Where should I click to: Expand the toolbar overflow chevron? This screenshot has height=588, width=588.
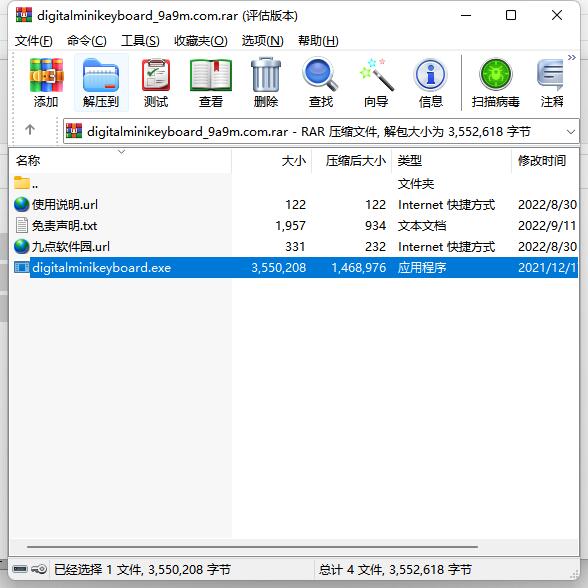(x=572, y=57)
